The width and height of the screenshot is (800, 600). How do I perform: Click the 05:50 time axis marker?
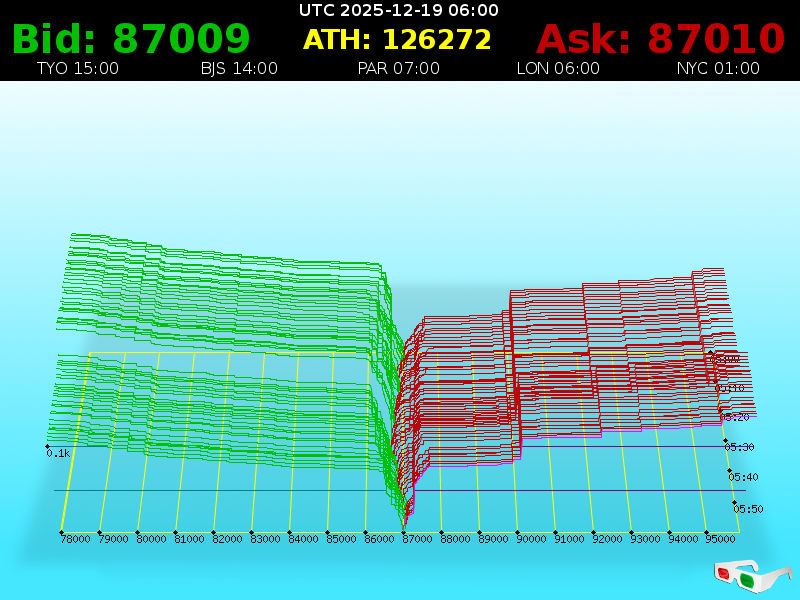coord(747,509)
